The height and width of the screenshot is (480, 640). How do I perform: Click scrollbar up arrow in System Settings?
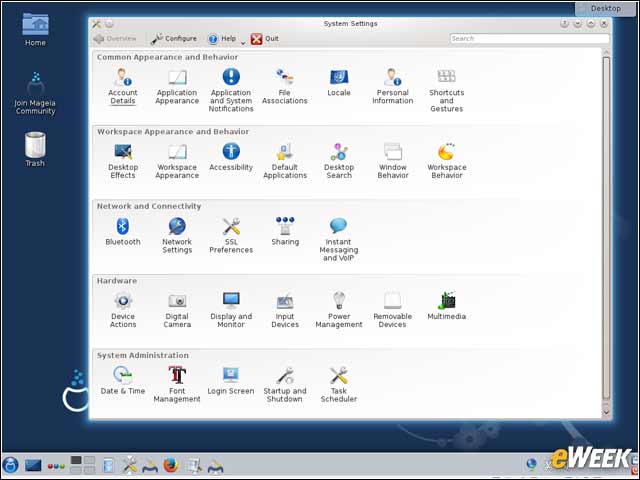click(606, 52)
